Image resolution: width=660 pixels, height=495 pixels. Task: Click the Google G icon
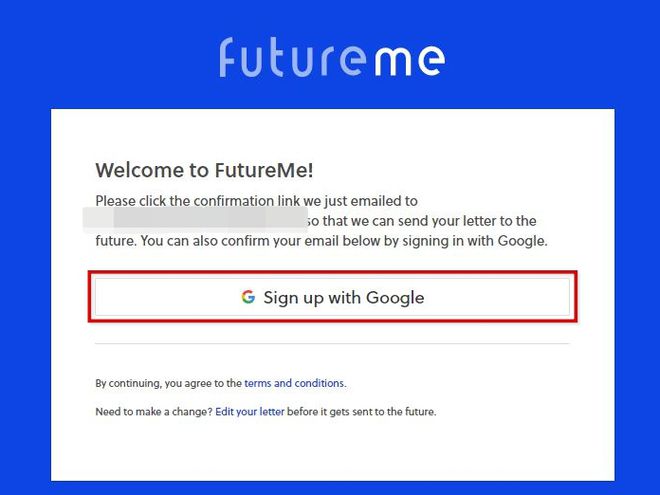pyautogui.click(x=248, y=297)
